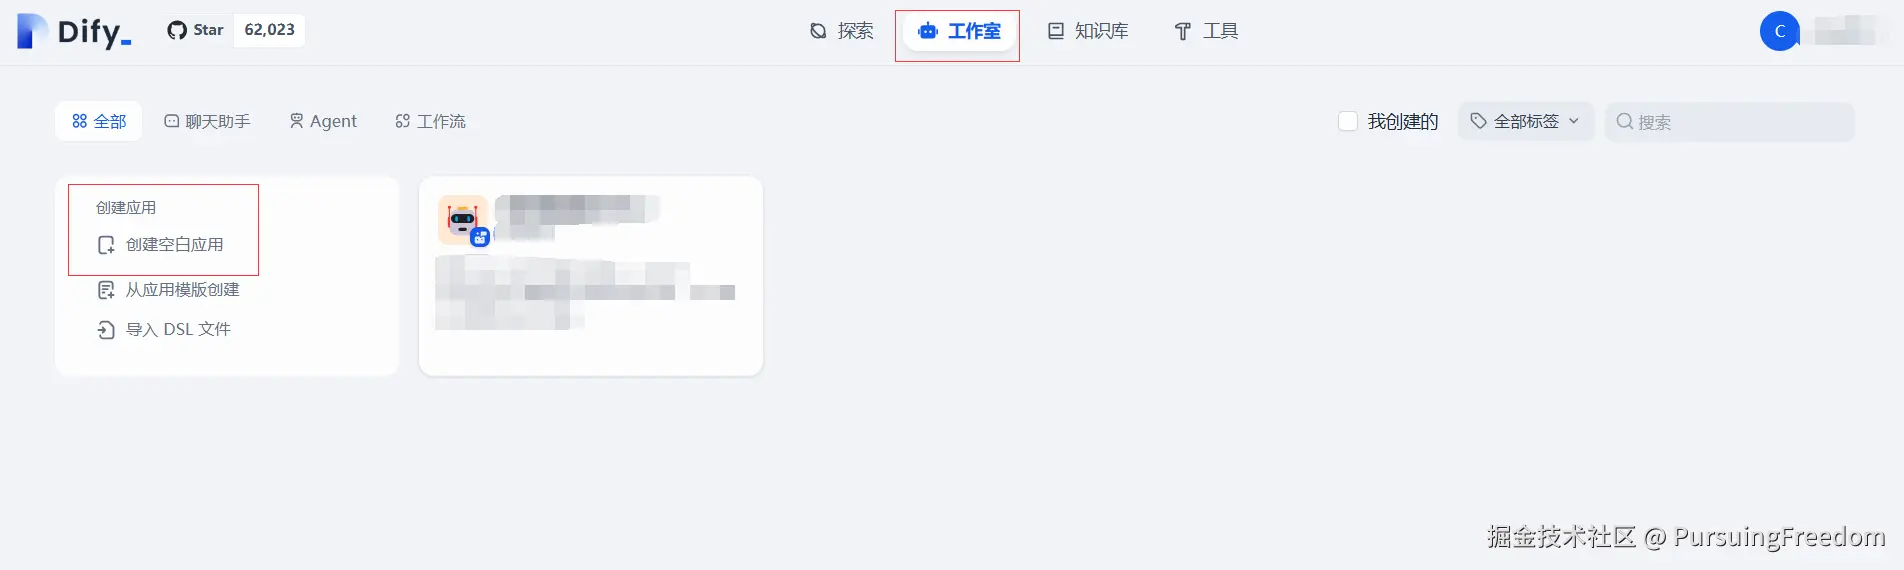Click the 工具 hammer icon
The height and width of the screenshot is (570, 1904).
tap(1182, 31)
